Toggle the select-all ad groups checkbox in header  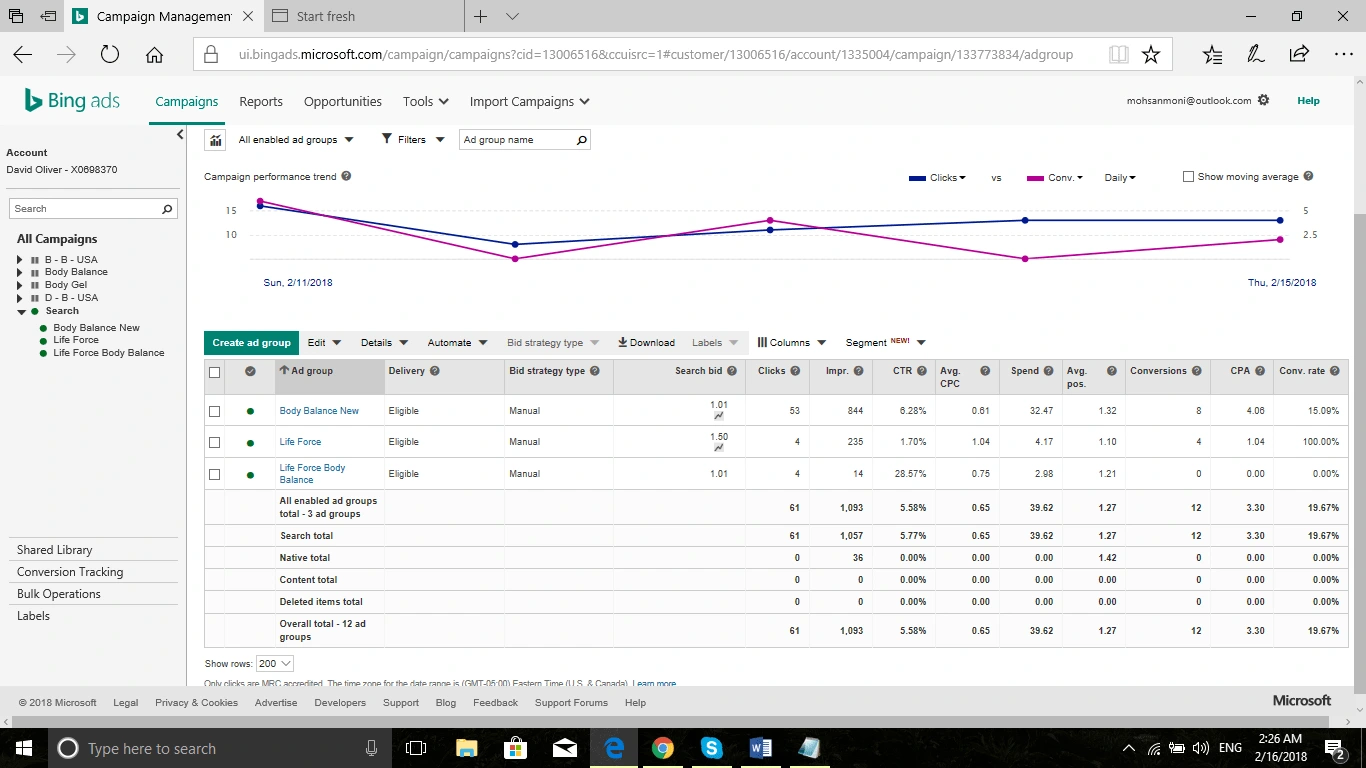(x=214, y=373)
